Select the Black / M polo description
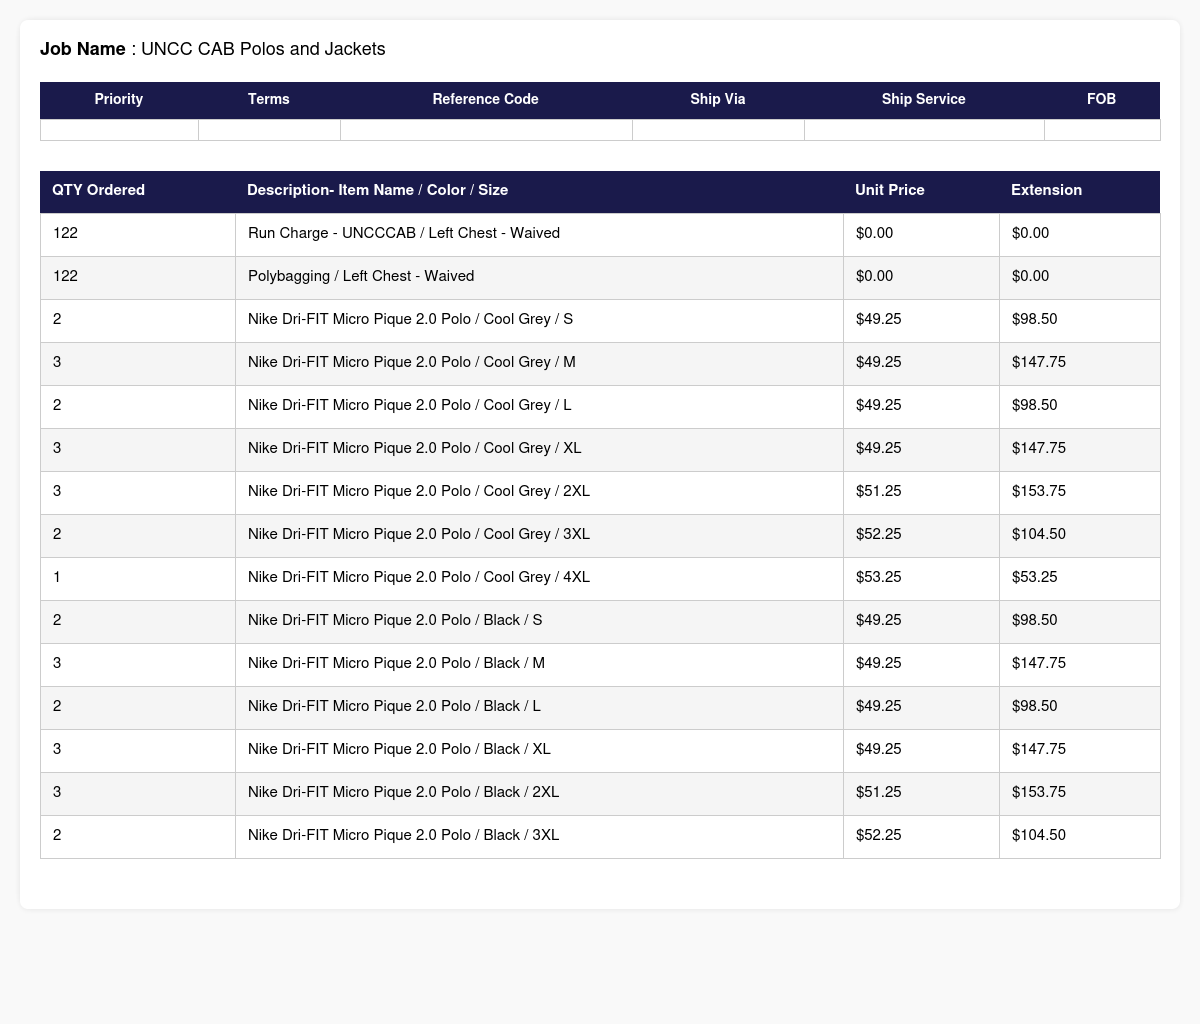Screen dimensions: 1200x1024 [396, 663]
